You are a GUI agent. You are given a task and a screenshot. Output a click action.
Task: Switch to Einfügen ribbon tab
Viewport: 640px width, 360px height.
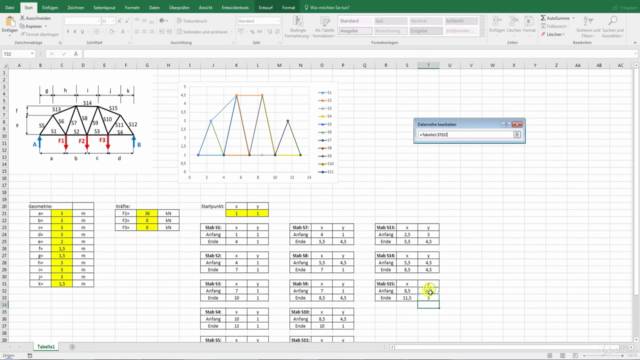pyautogui.click(x=50, y=8)
